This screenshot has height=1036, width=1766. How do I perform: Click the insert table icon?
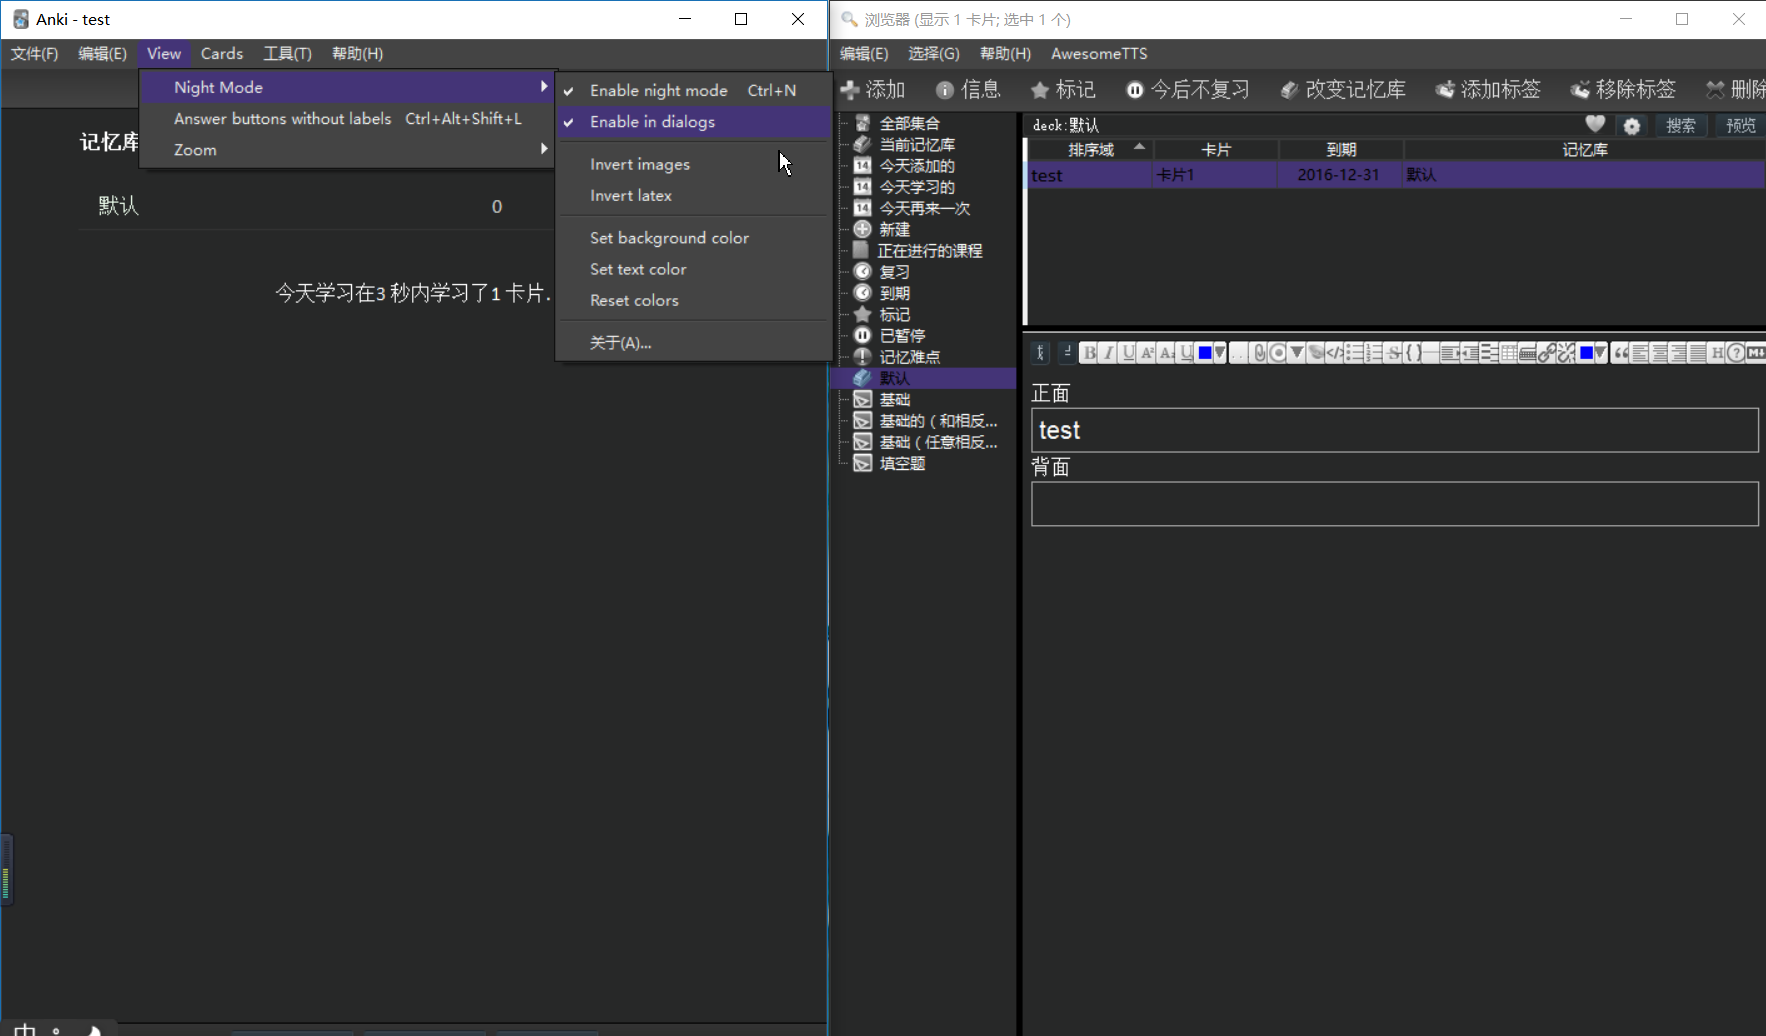point(1509,352)
